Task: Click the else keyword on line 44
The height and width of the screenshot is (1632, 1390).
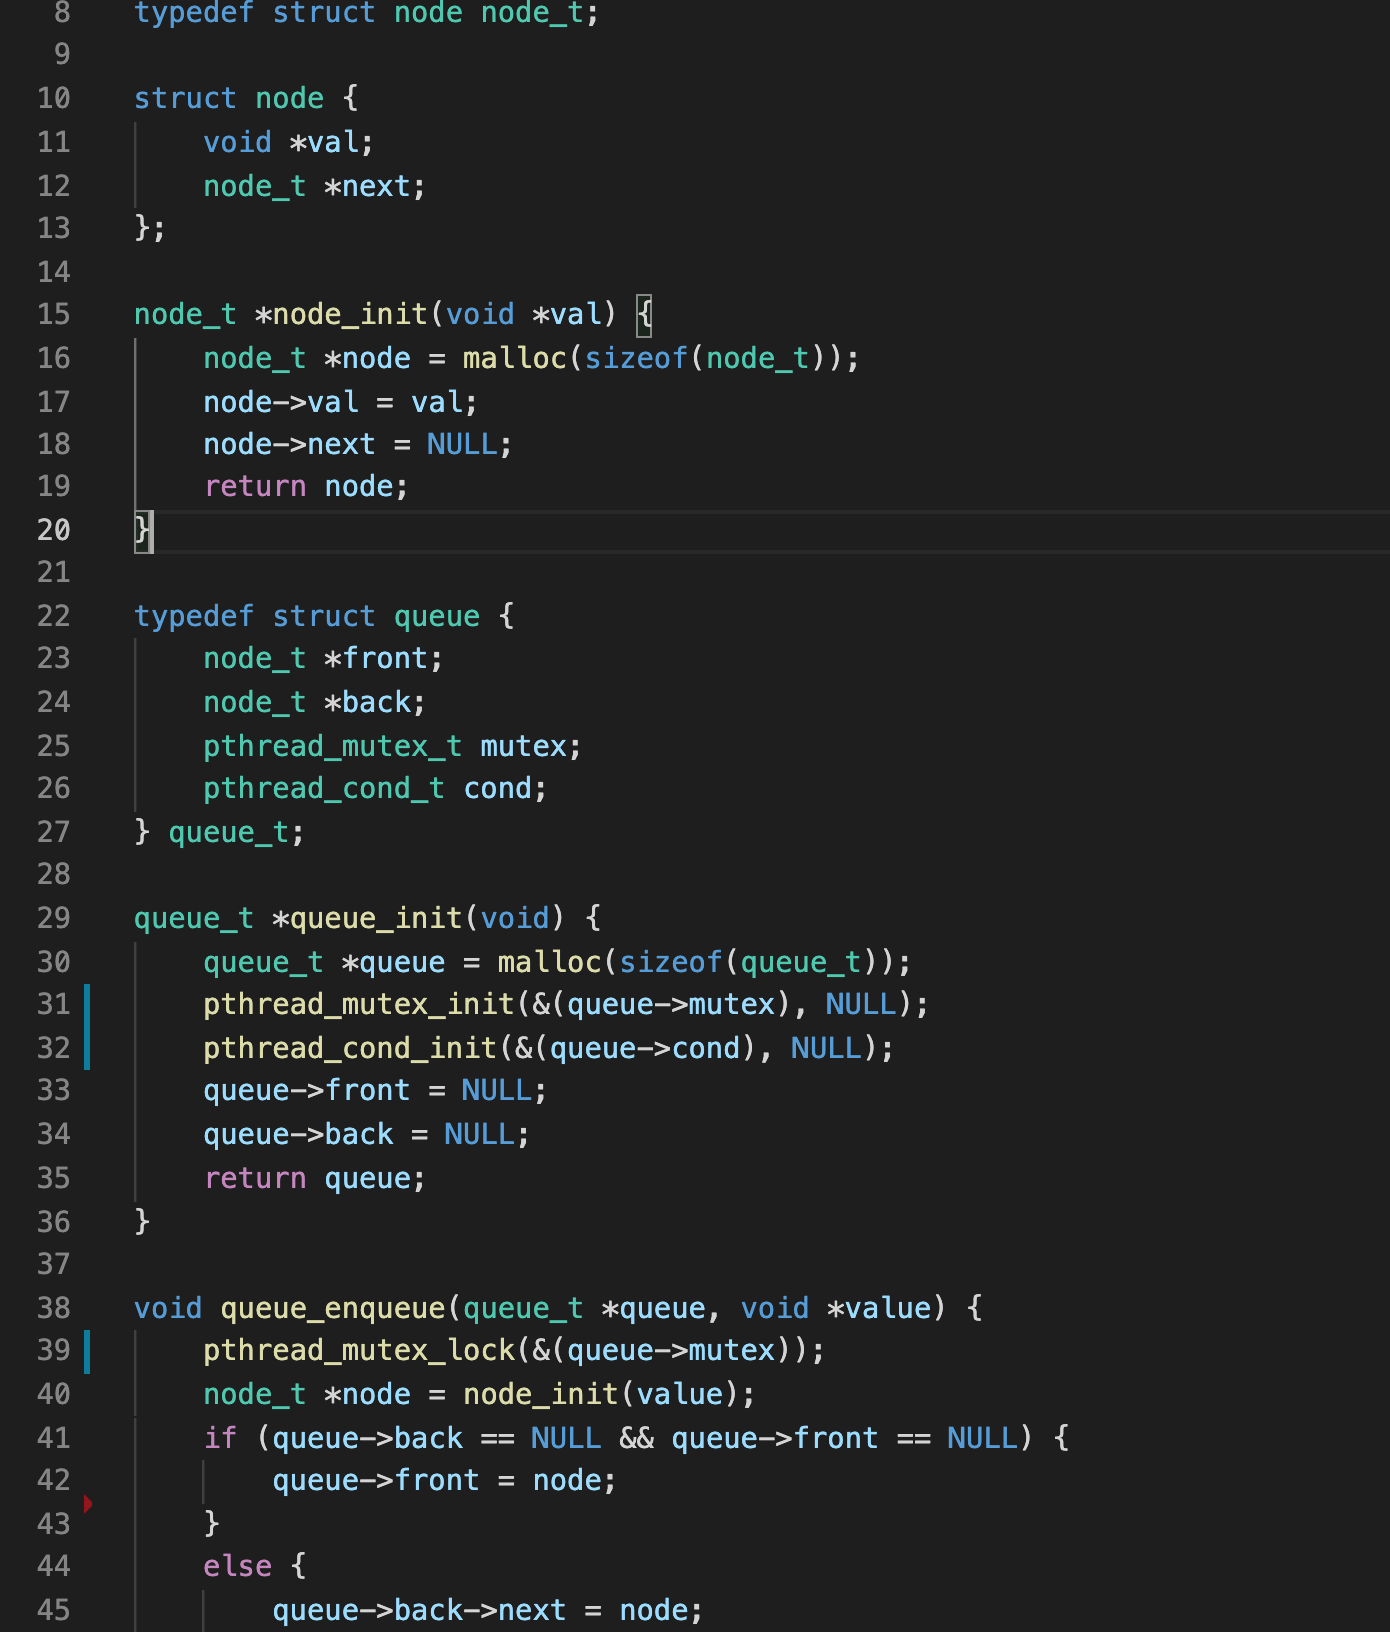Action: click(237, 1566)
